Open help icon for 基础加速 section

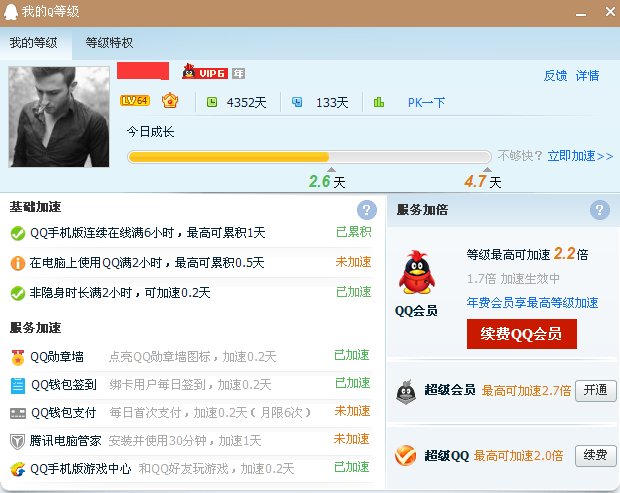(367, 210)
